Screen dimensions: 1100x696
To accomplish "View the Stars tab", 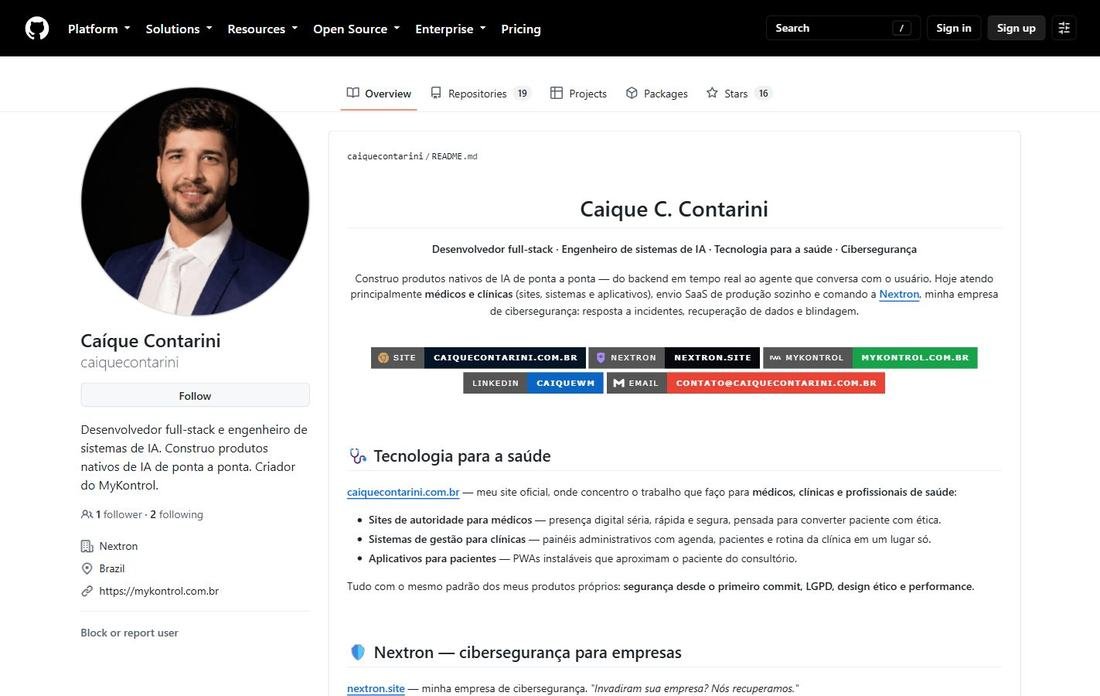I will tap(739, 93).
